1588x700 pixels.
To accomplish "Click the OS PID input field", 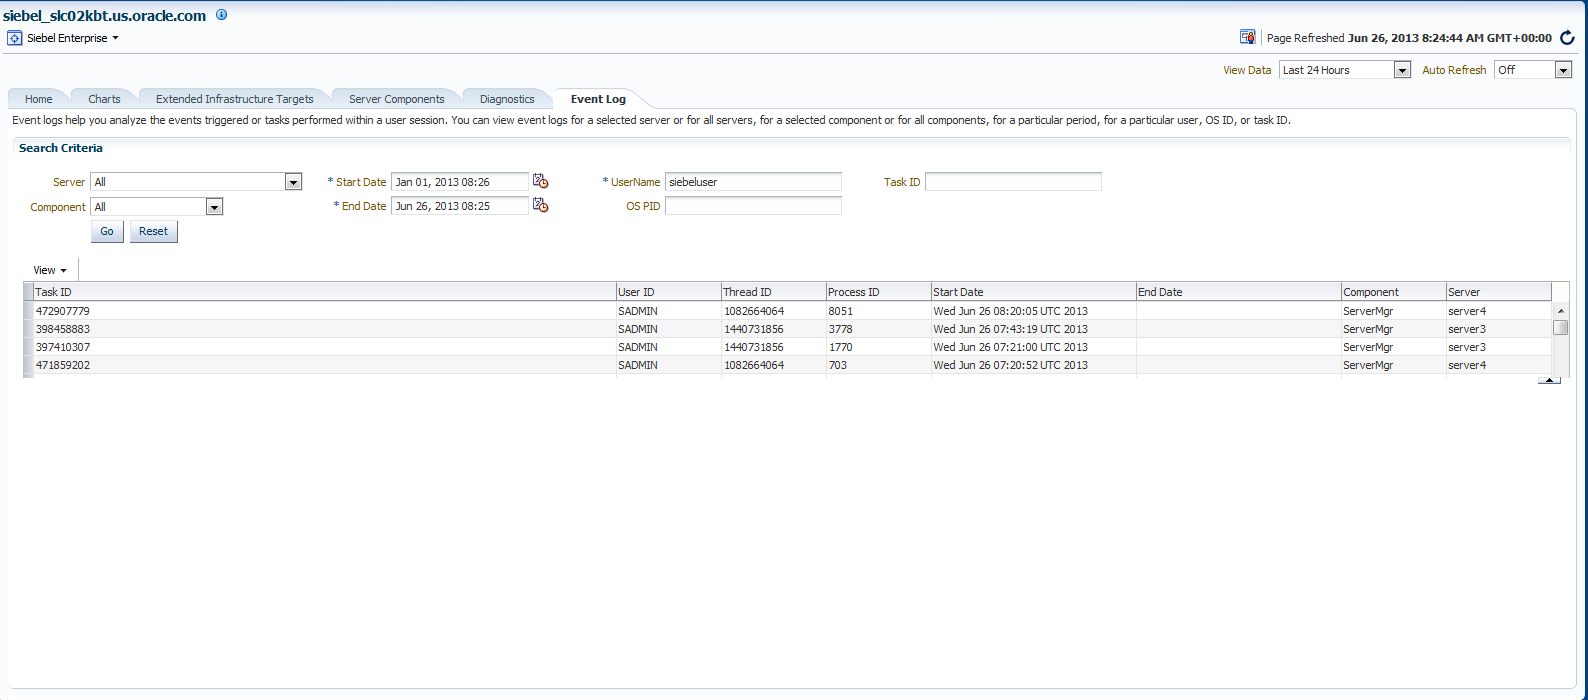I will 753,206.
